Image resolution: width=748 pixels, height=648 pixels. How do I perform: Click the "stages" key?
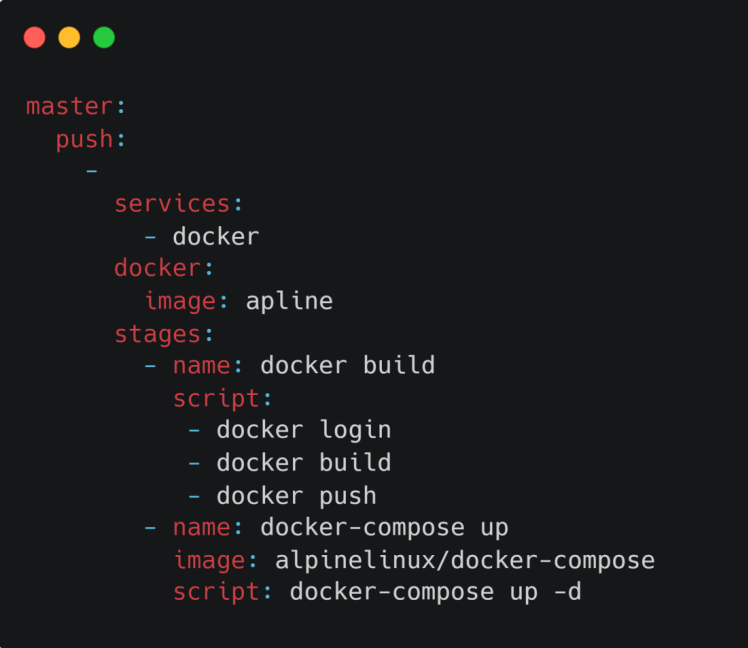coord(157,333)
